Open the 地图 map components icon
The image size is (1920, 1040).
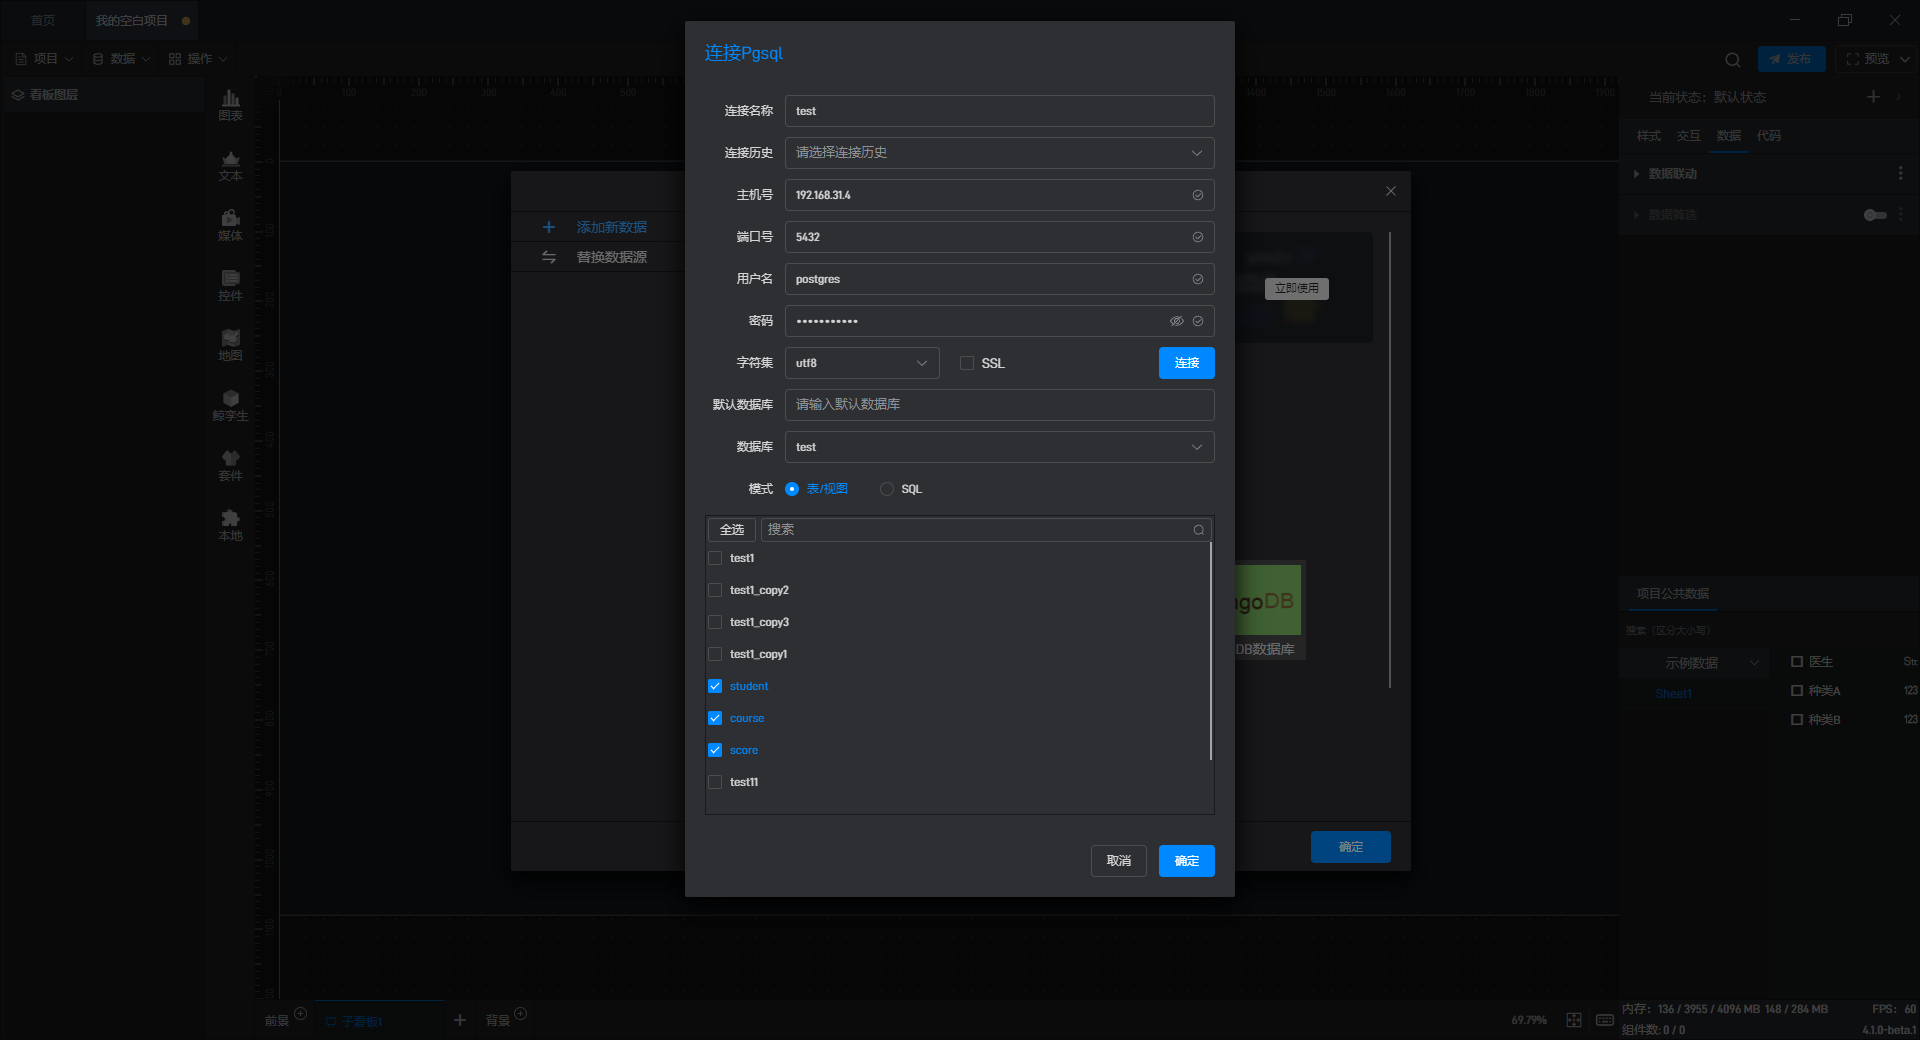coord(230,345)
